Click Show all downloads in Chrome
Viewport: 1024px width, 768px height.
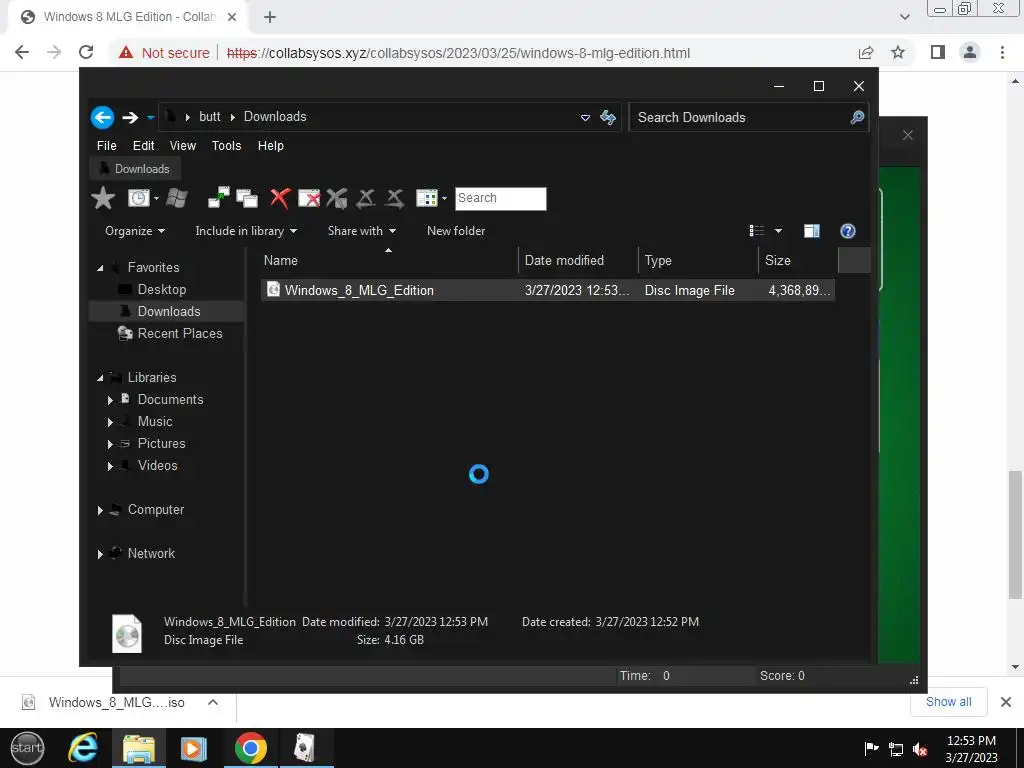(x=948, y=702)
